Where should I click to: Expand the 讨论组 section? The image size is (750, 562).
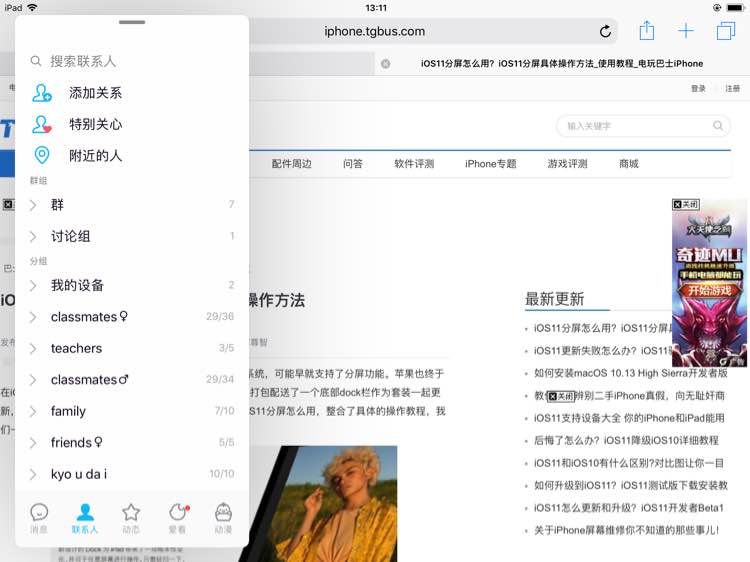tap(132, 236)
